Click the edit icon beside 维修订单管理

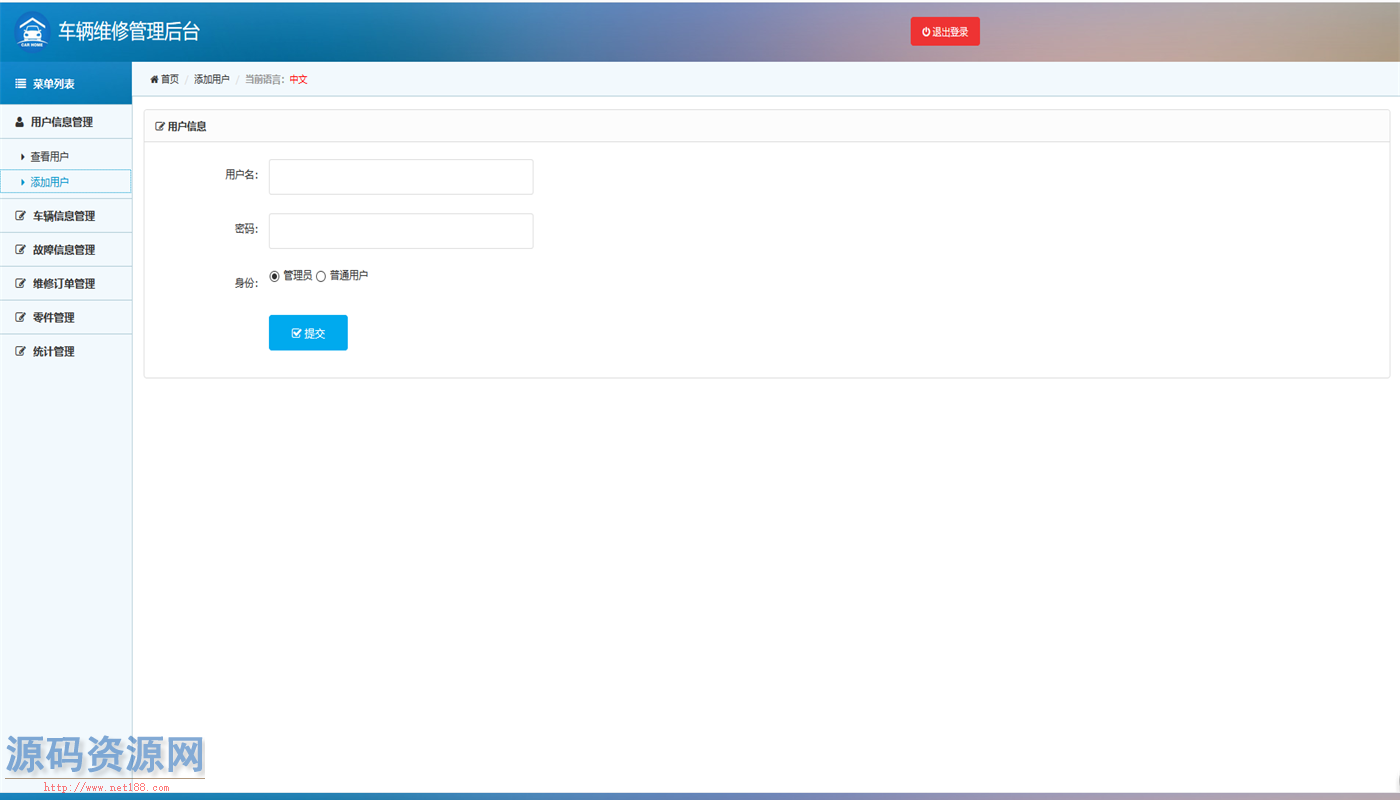(20, 284)
